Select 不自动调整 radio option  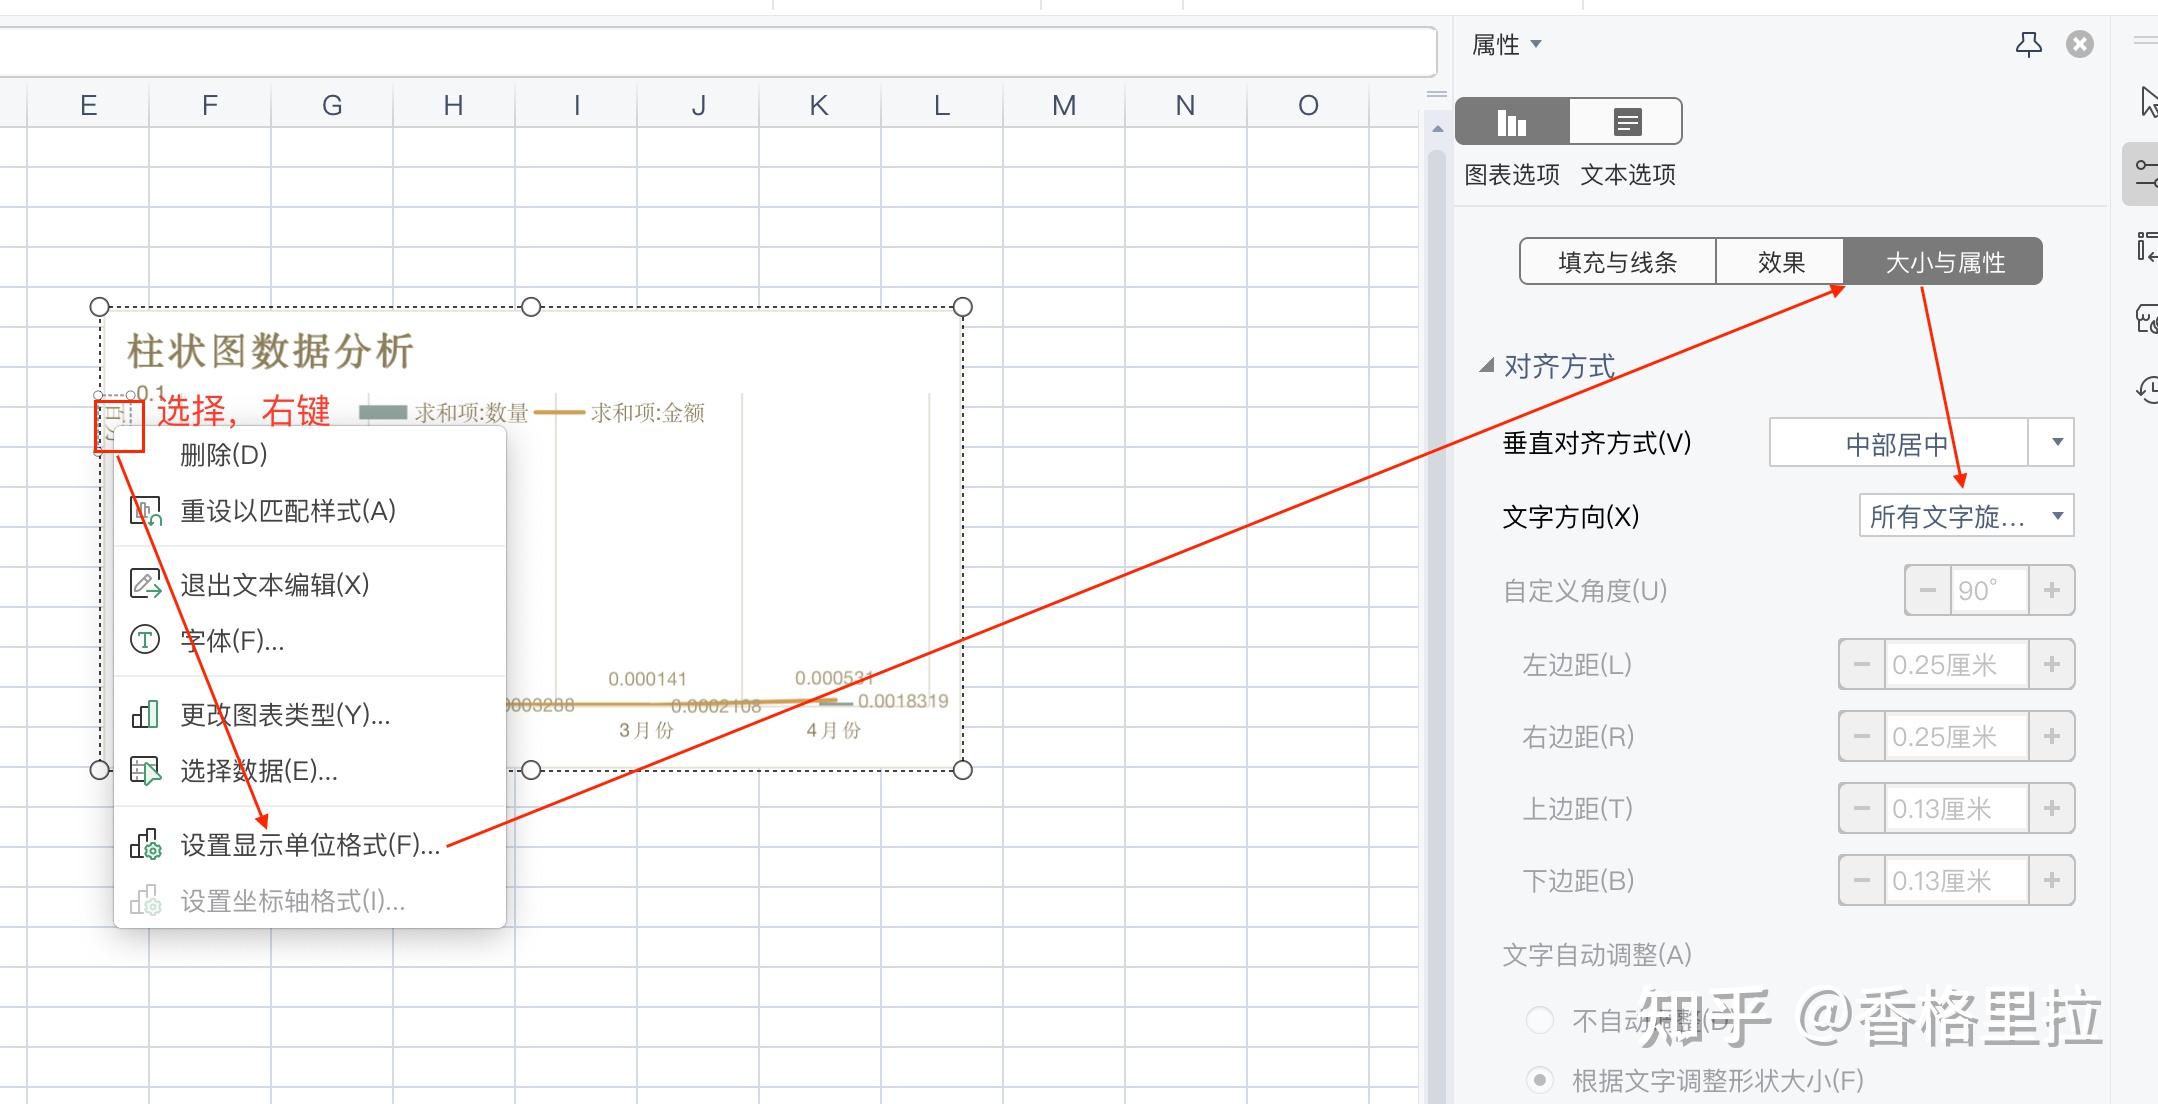[x=1540, y=1020]
